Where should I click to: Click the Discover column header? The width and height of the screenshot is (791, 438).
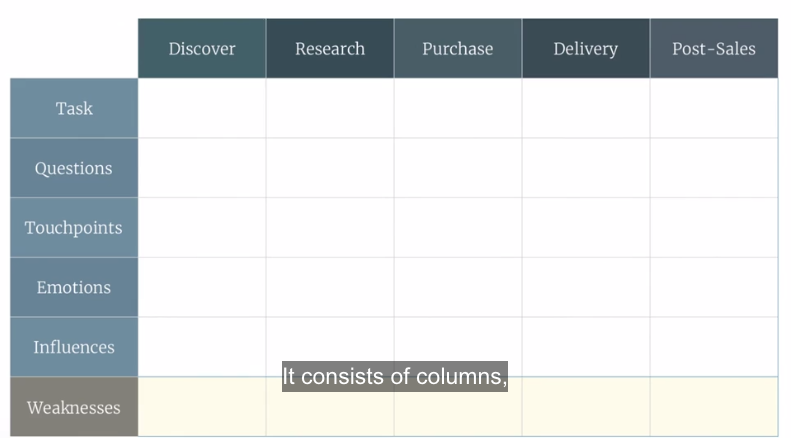tap(202, 48)
